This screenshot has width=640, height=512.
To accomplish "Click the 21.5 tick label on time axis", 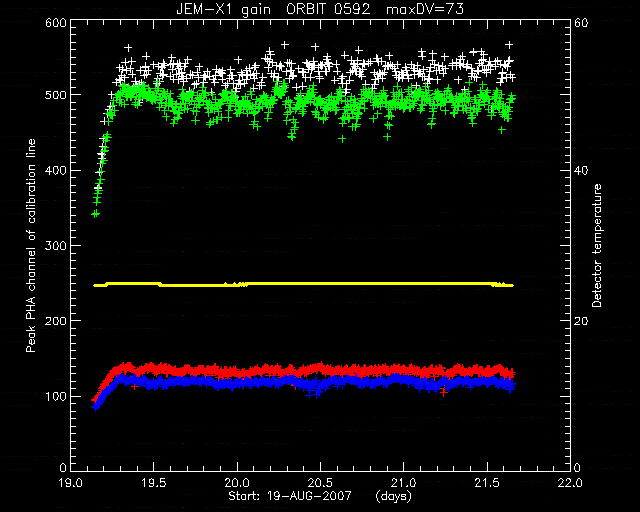I will click(487, 483).
